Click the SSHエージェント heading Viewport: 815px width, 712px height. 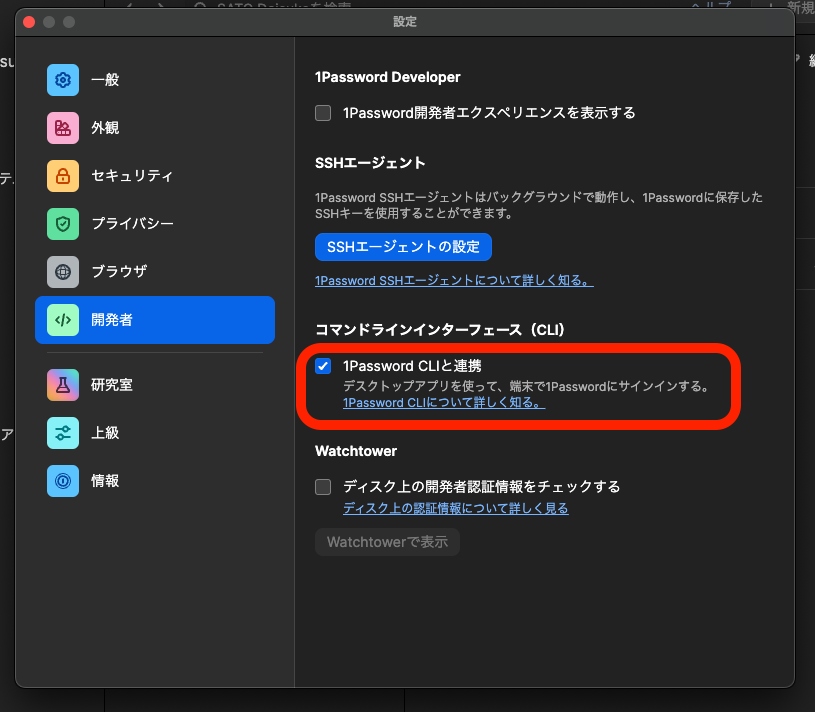pos(370,163)
